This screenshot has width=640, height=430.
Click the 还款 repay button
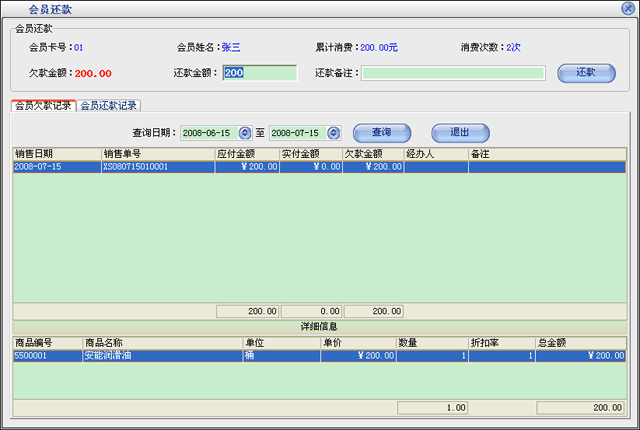click(586, 73)
